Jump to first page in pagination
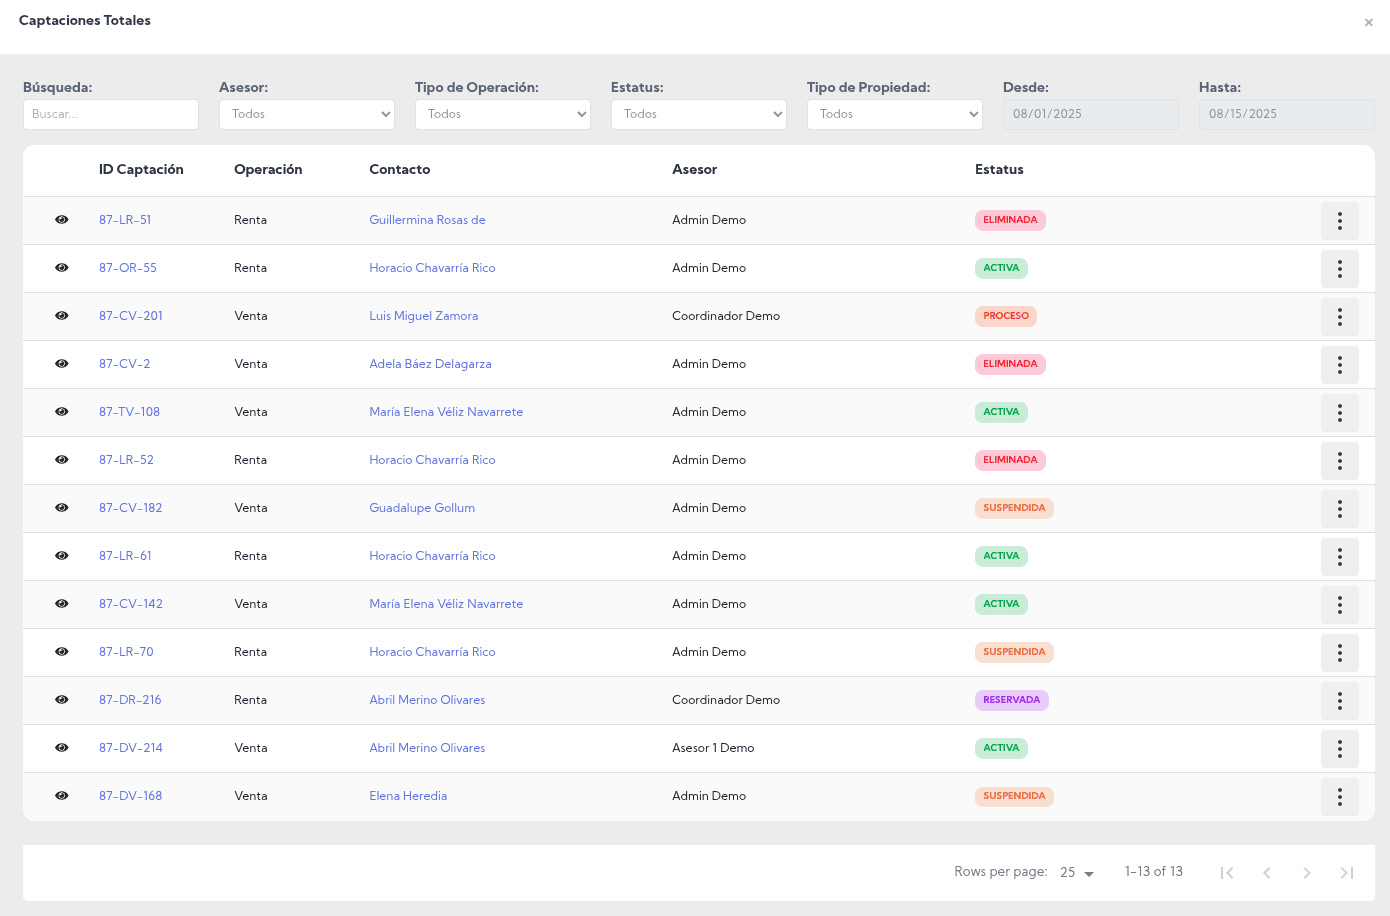 1227,873
